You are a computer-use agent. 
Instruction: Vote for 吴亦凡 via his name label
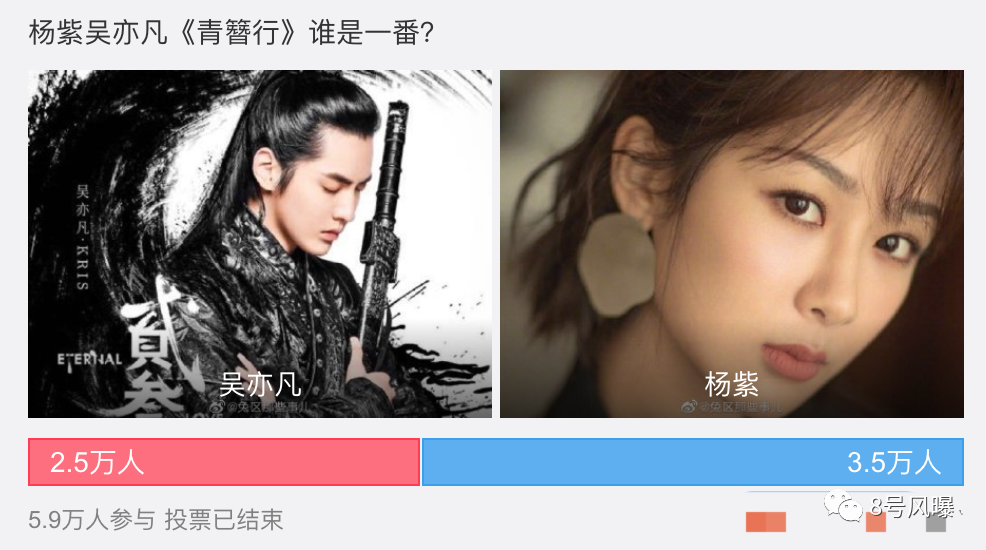[x=260, y=384]
